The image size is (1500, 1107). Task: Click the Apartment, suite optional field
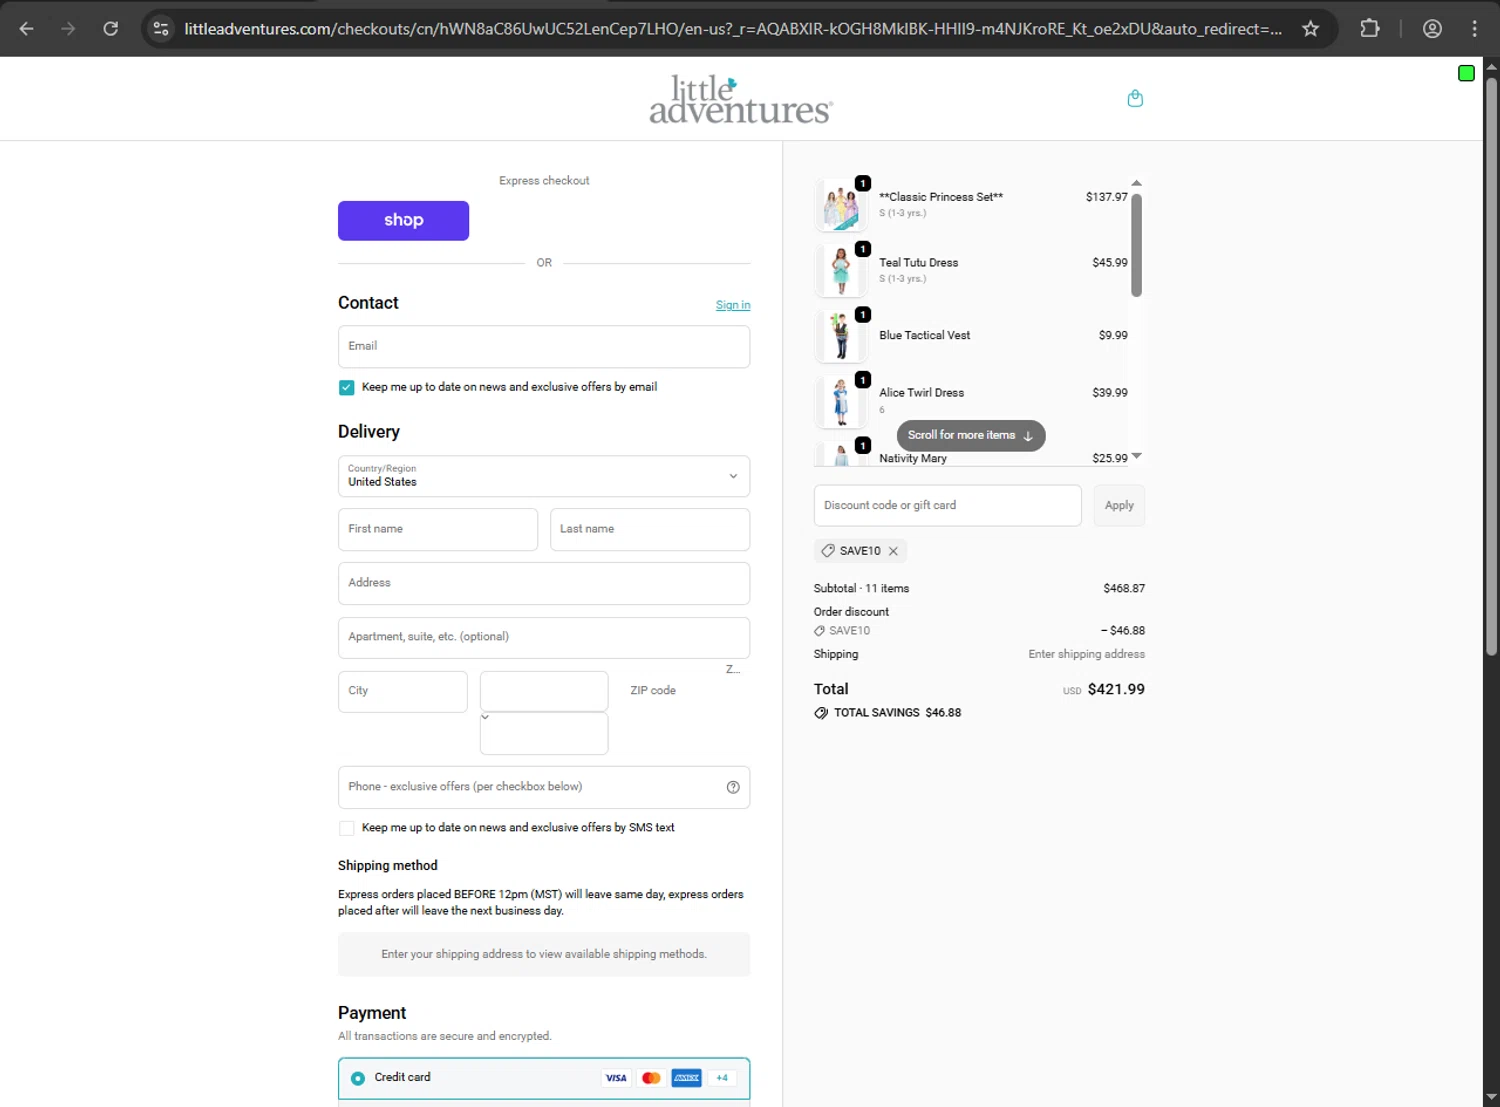pyautogui.click(x=544, y=637)
